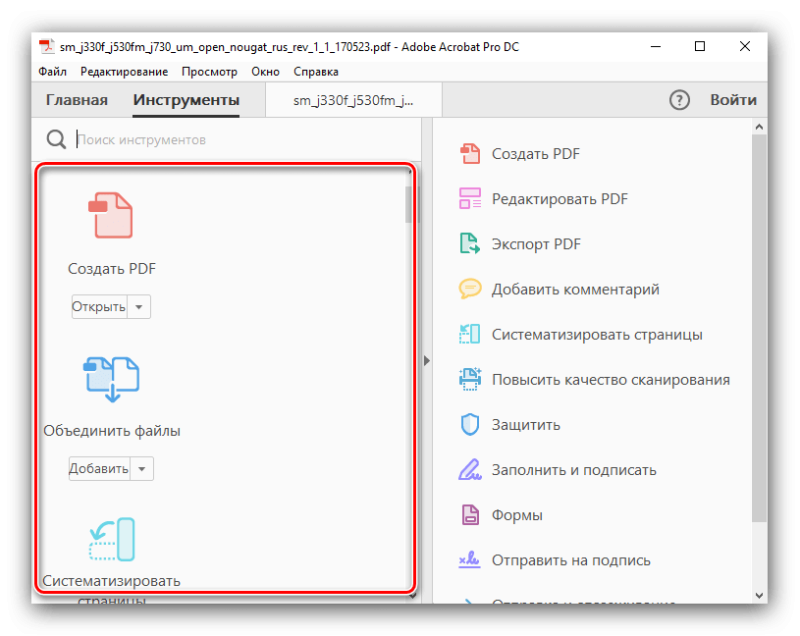Click the Формы icon in the sidebar
800x636 pixels.
tap(470, 515)
